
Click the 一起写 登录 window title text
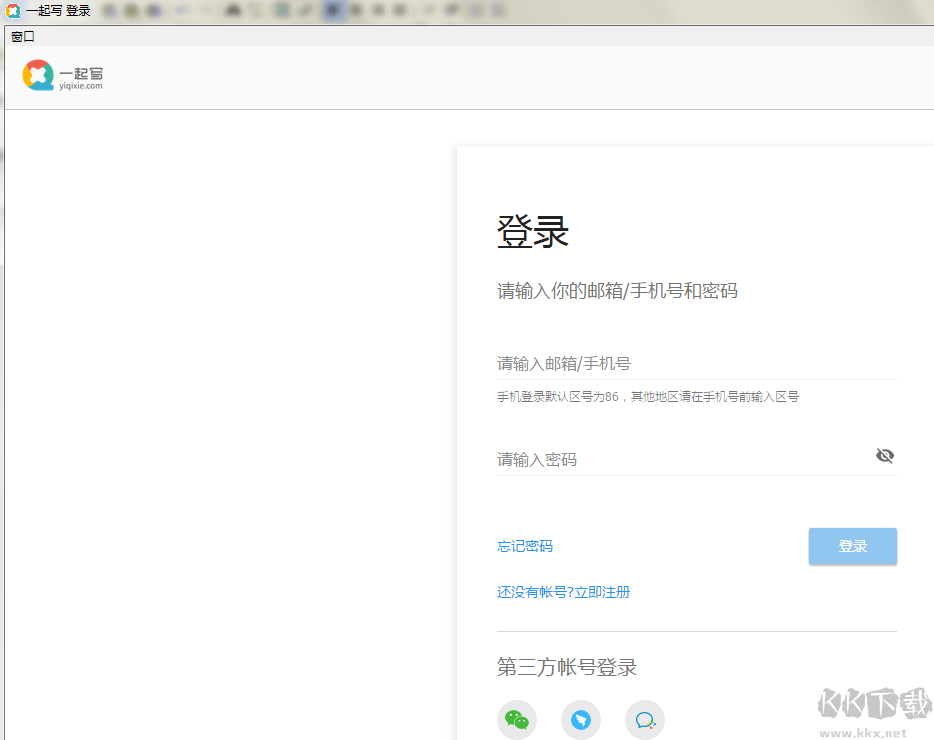58,10
